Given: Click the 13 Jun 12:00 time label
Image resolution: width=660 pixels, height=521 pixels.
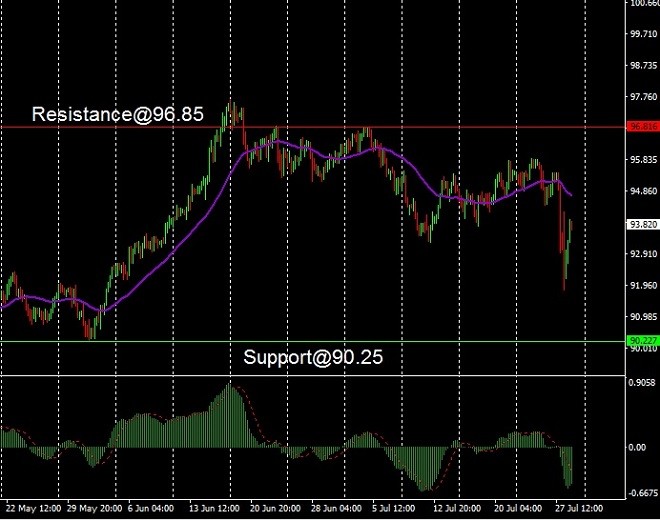Looking at the screenshot, I should pyautogui.click(x=214, y=508).
